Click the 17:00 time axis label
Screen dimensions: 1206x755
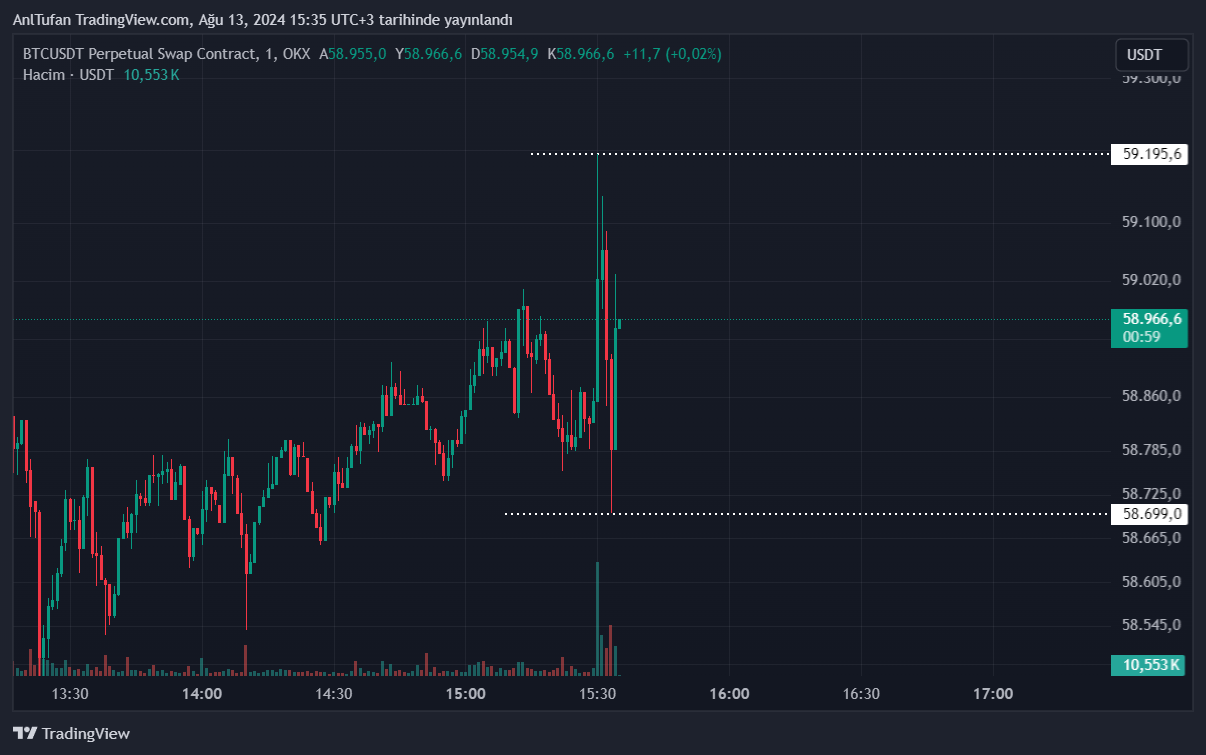coord(993,693)
